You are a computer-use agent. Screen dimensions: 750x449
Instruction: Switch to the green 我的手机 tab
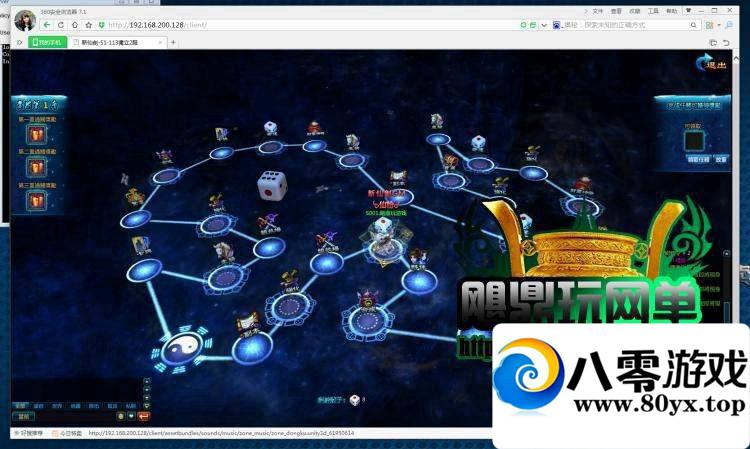(47, 42)
